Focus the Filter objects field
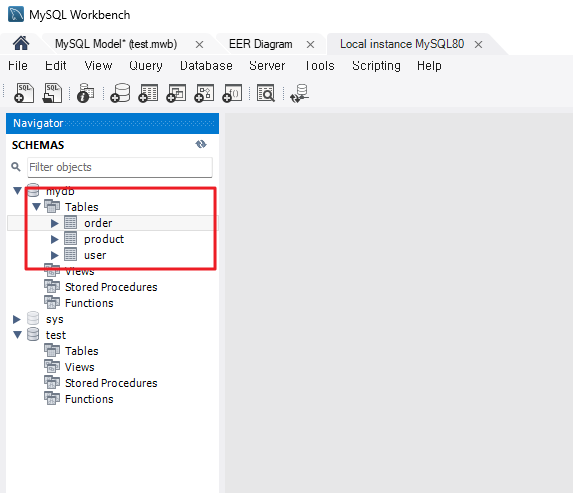The width and height of the screenshot is (573, 493). pyautogui.click(x=120, y=167)
